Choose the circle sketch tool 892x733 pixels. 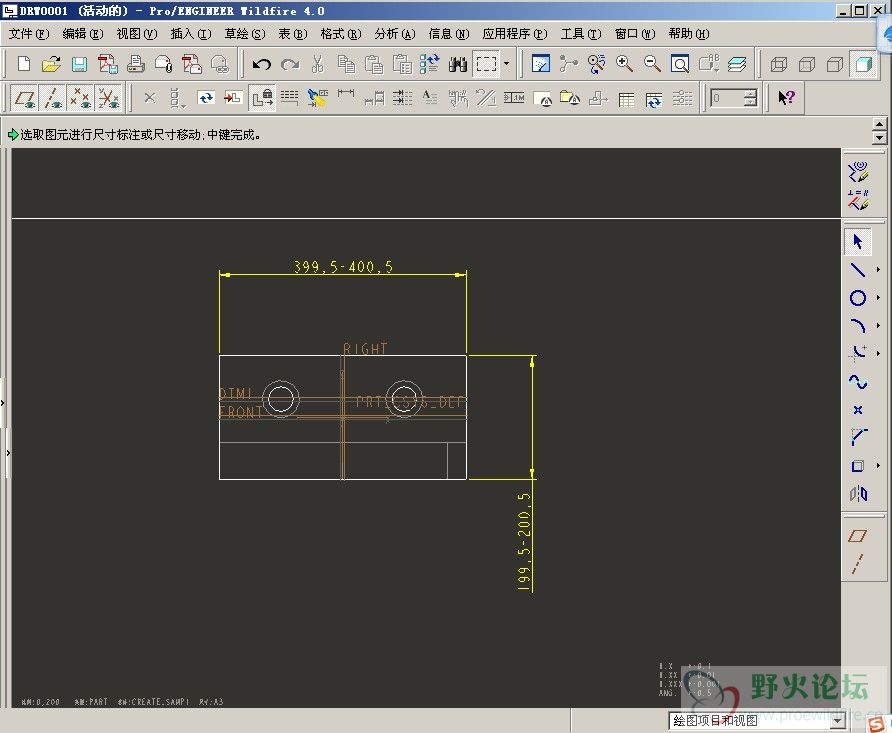(x=858, y=297)
